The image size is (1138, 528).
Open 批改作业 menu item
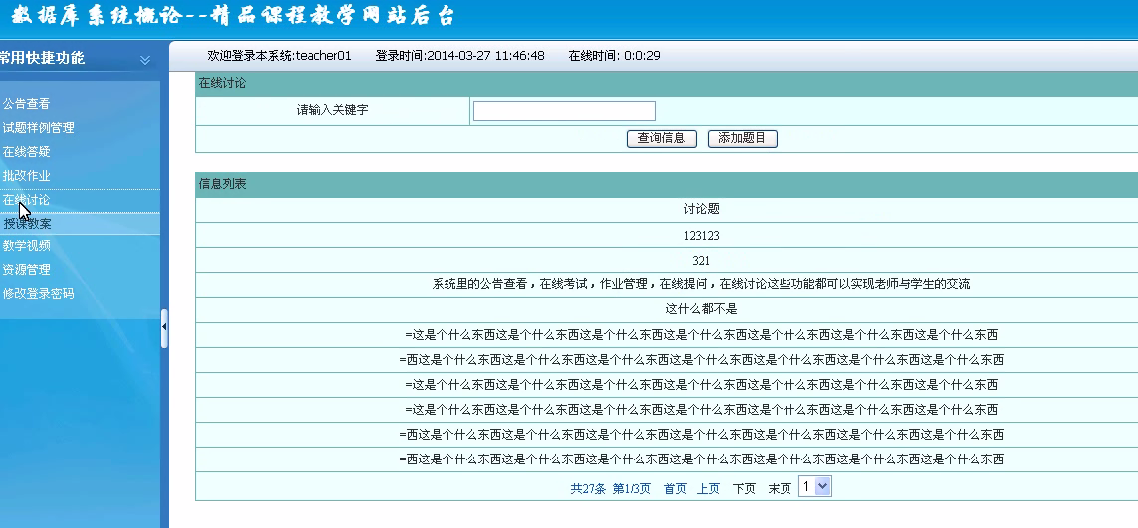[x=26, y=176]
